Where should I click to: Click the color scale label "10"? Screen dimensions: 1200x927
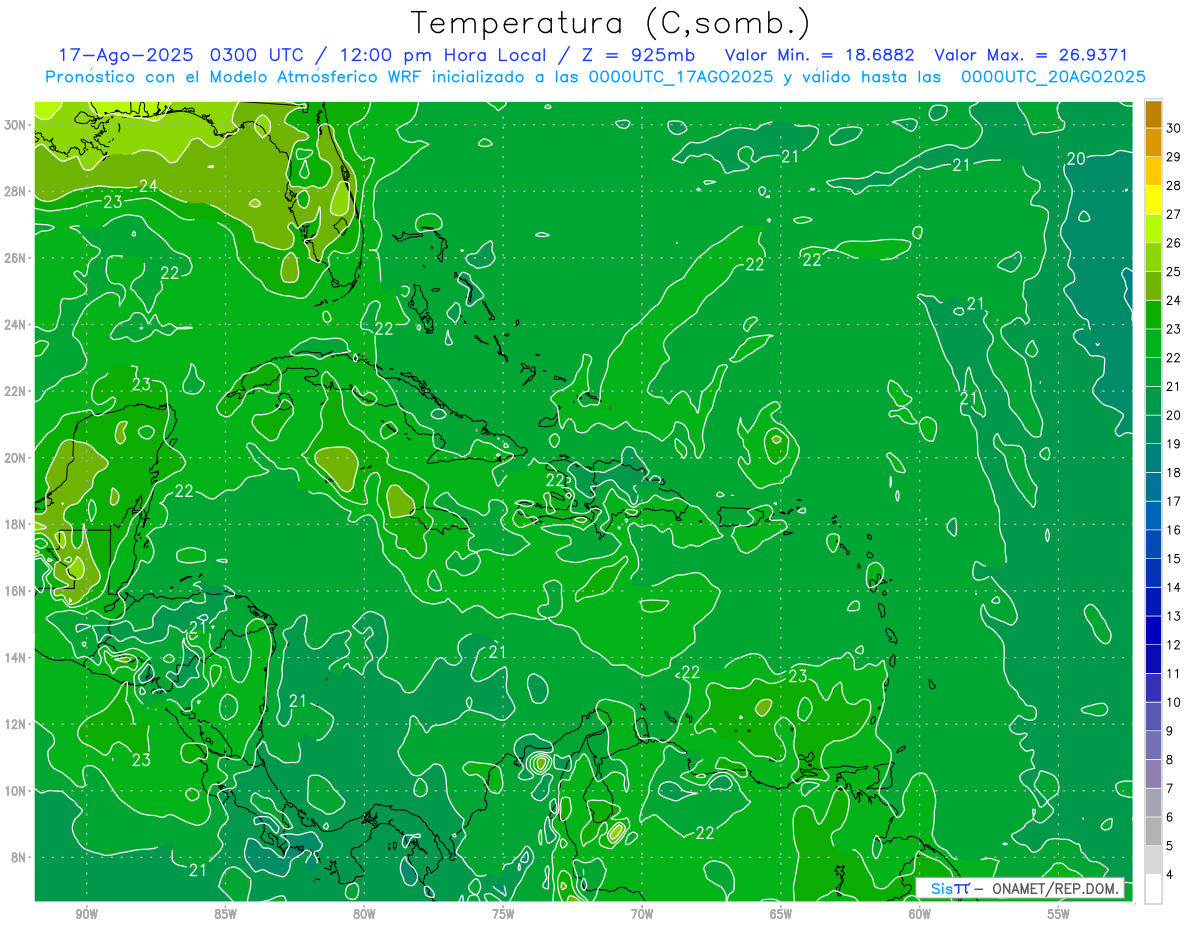click(1174, 702)
